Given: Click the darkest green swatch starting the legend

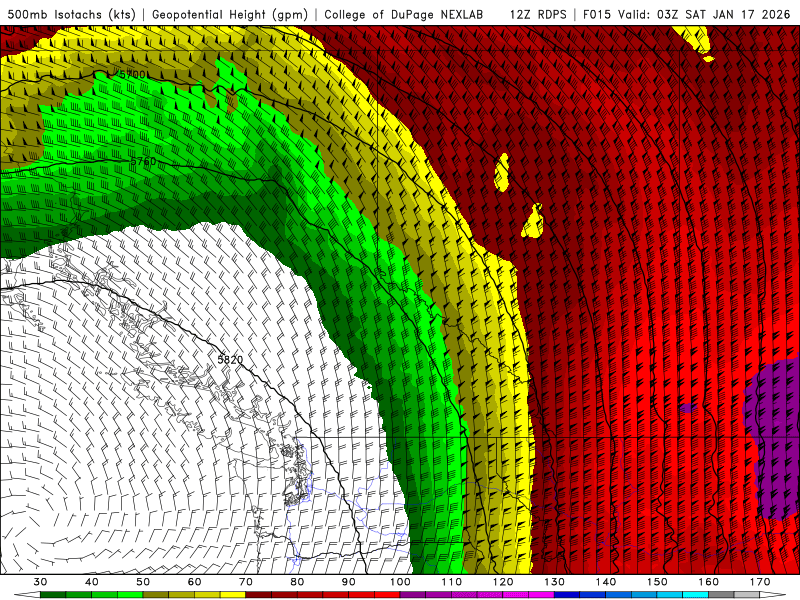Looking at the screenshot, I should pos(53,595).
